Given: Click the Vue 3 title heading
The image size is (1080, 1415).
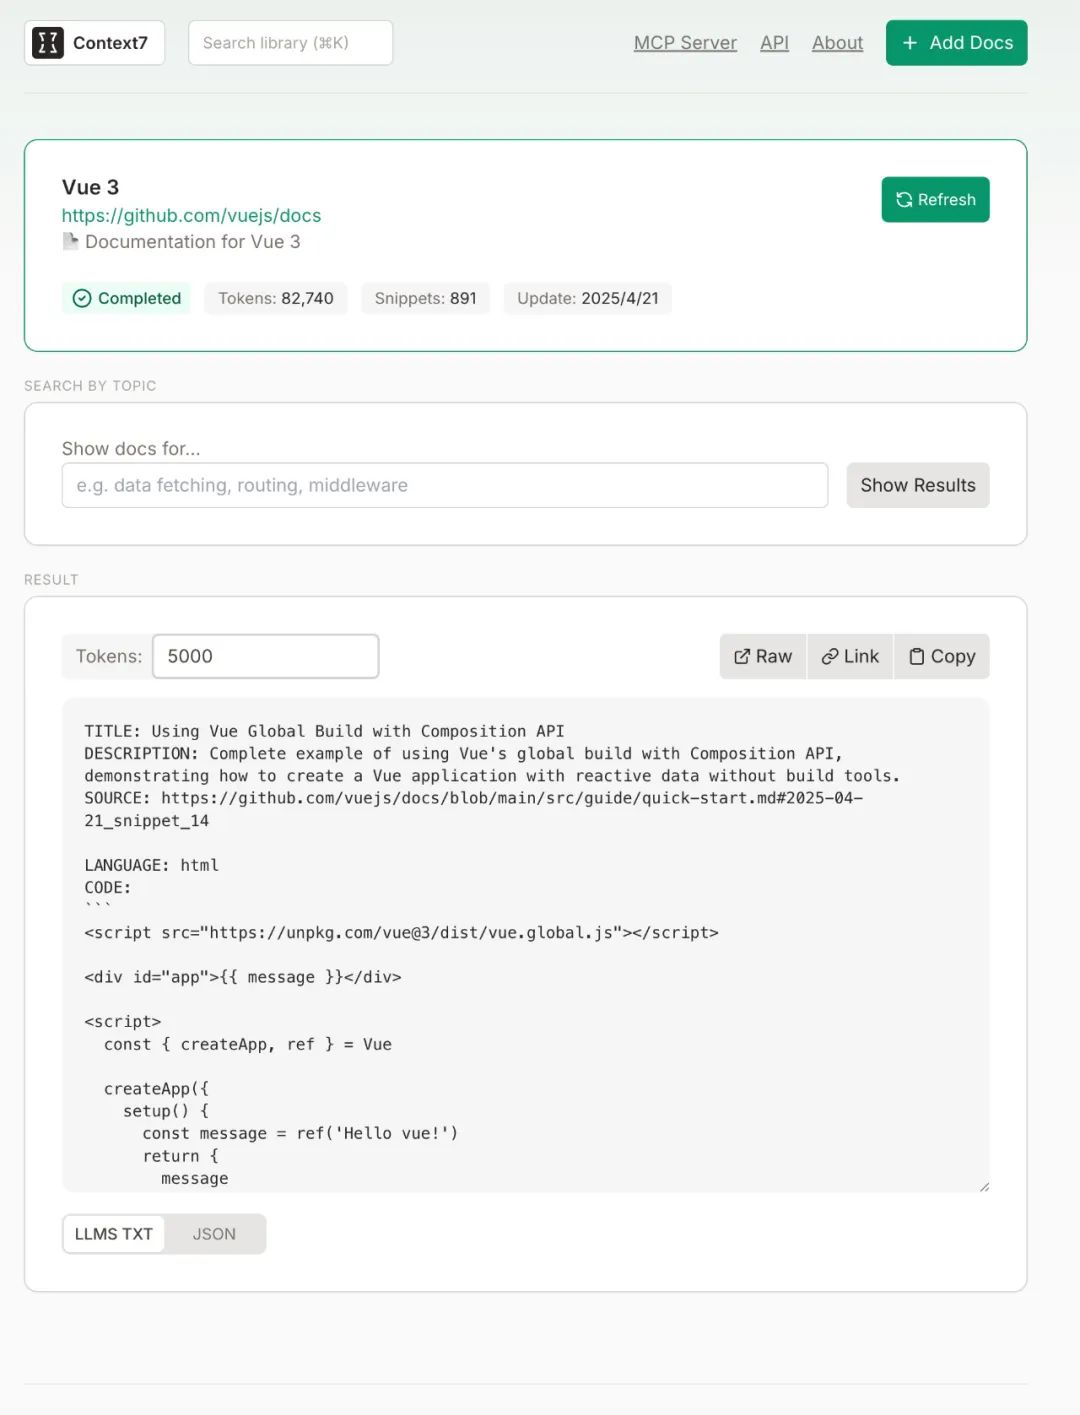Looking at the screenshot, I should (90, 187).
